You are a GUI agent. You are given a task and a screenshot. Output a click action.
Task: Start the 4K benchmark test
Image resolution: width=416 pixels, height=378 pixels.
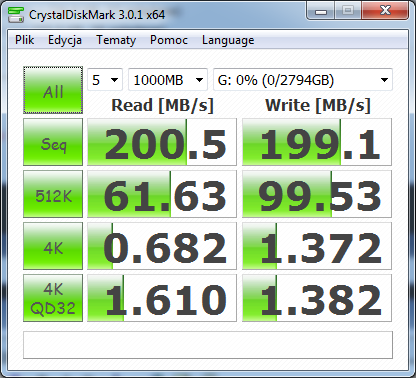53,246
